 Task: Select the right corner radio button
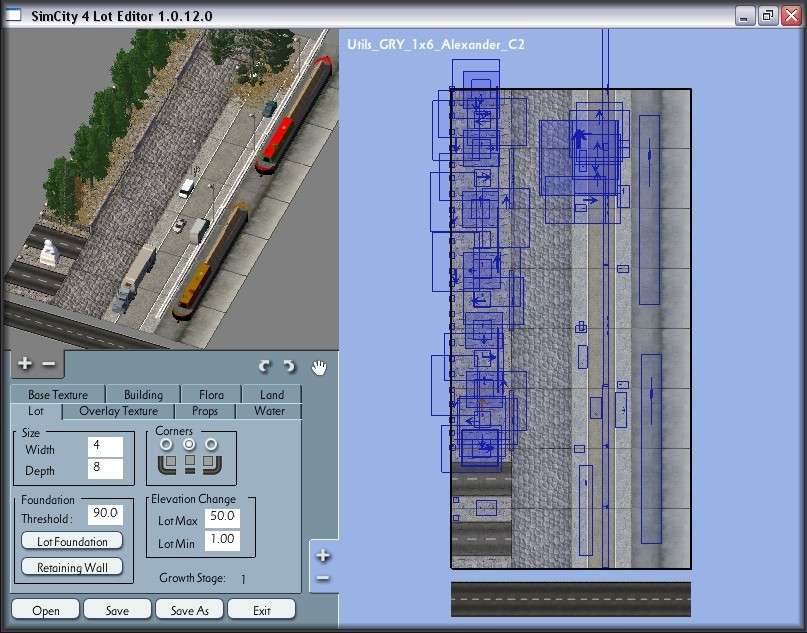click(211, 444)
